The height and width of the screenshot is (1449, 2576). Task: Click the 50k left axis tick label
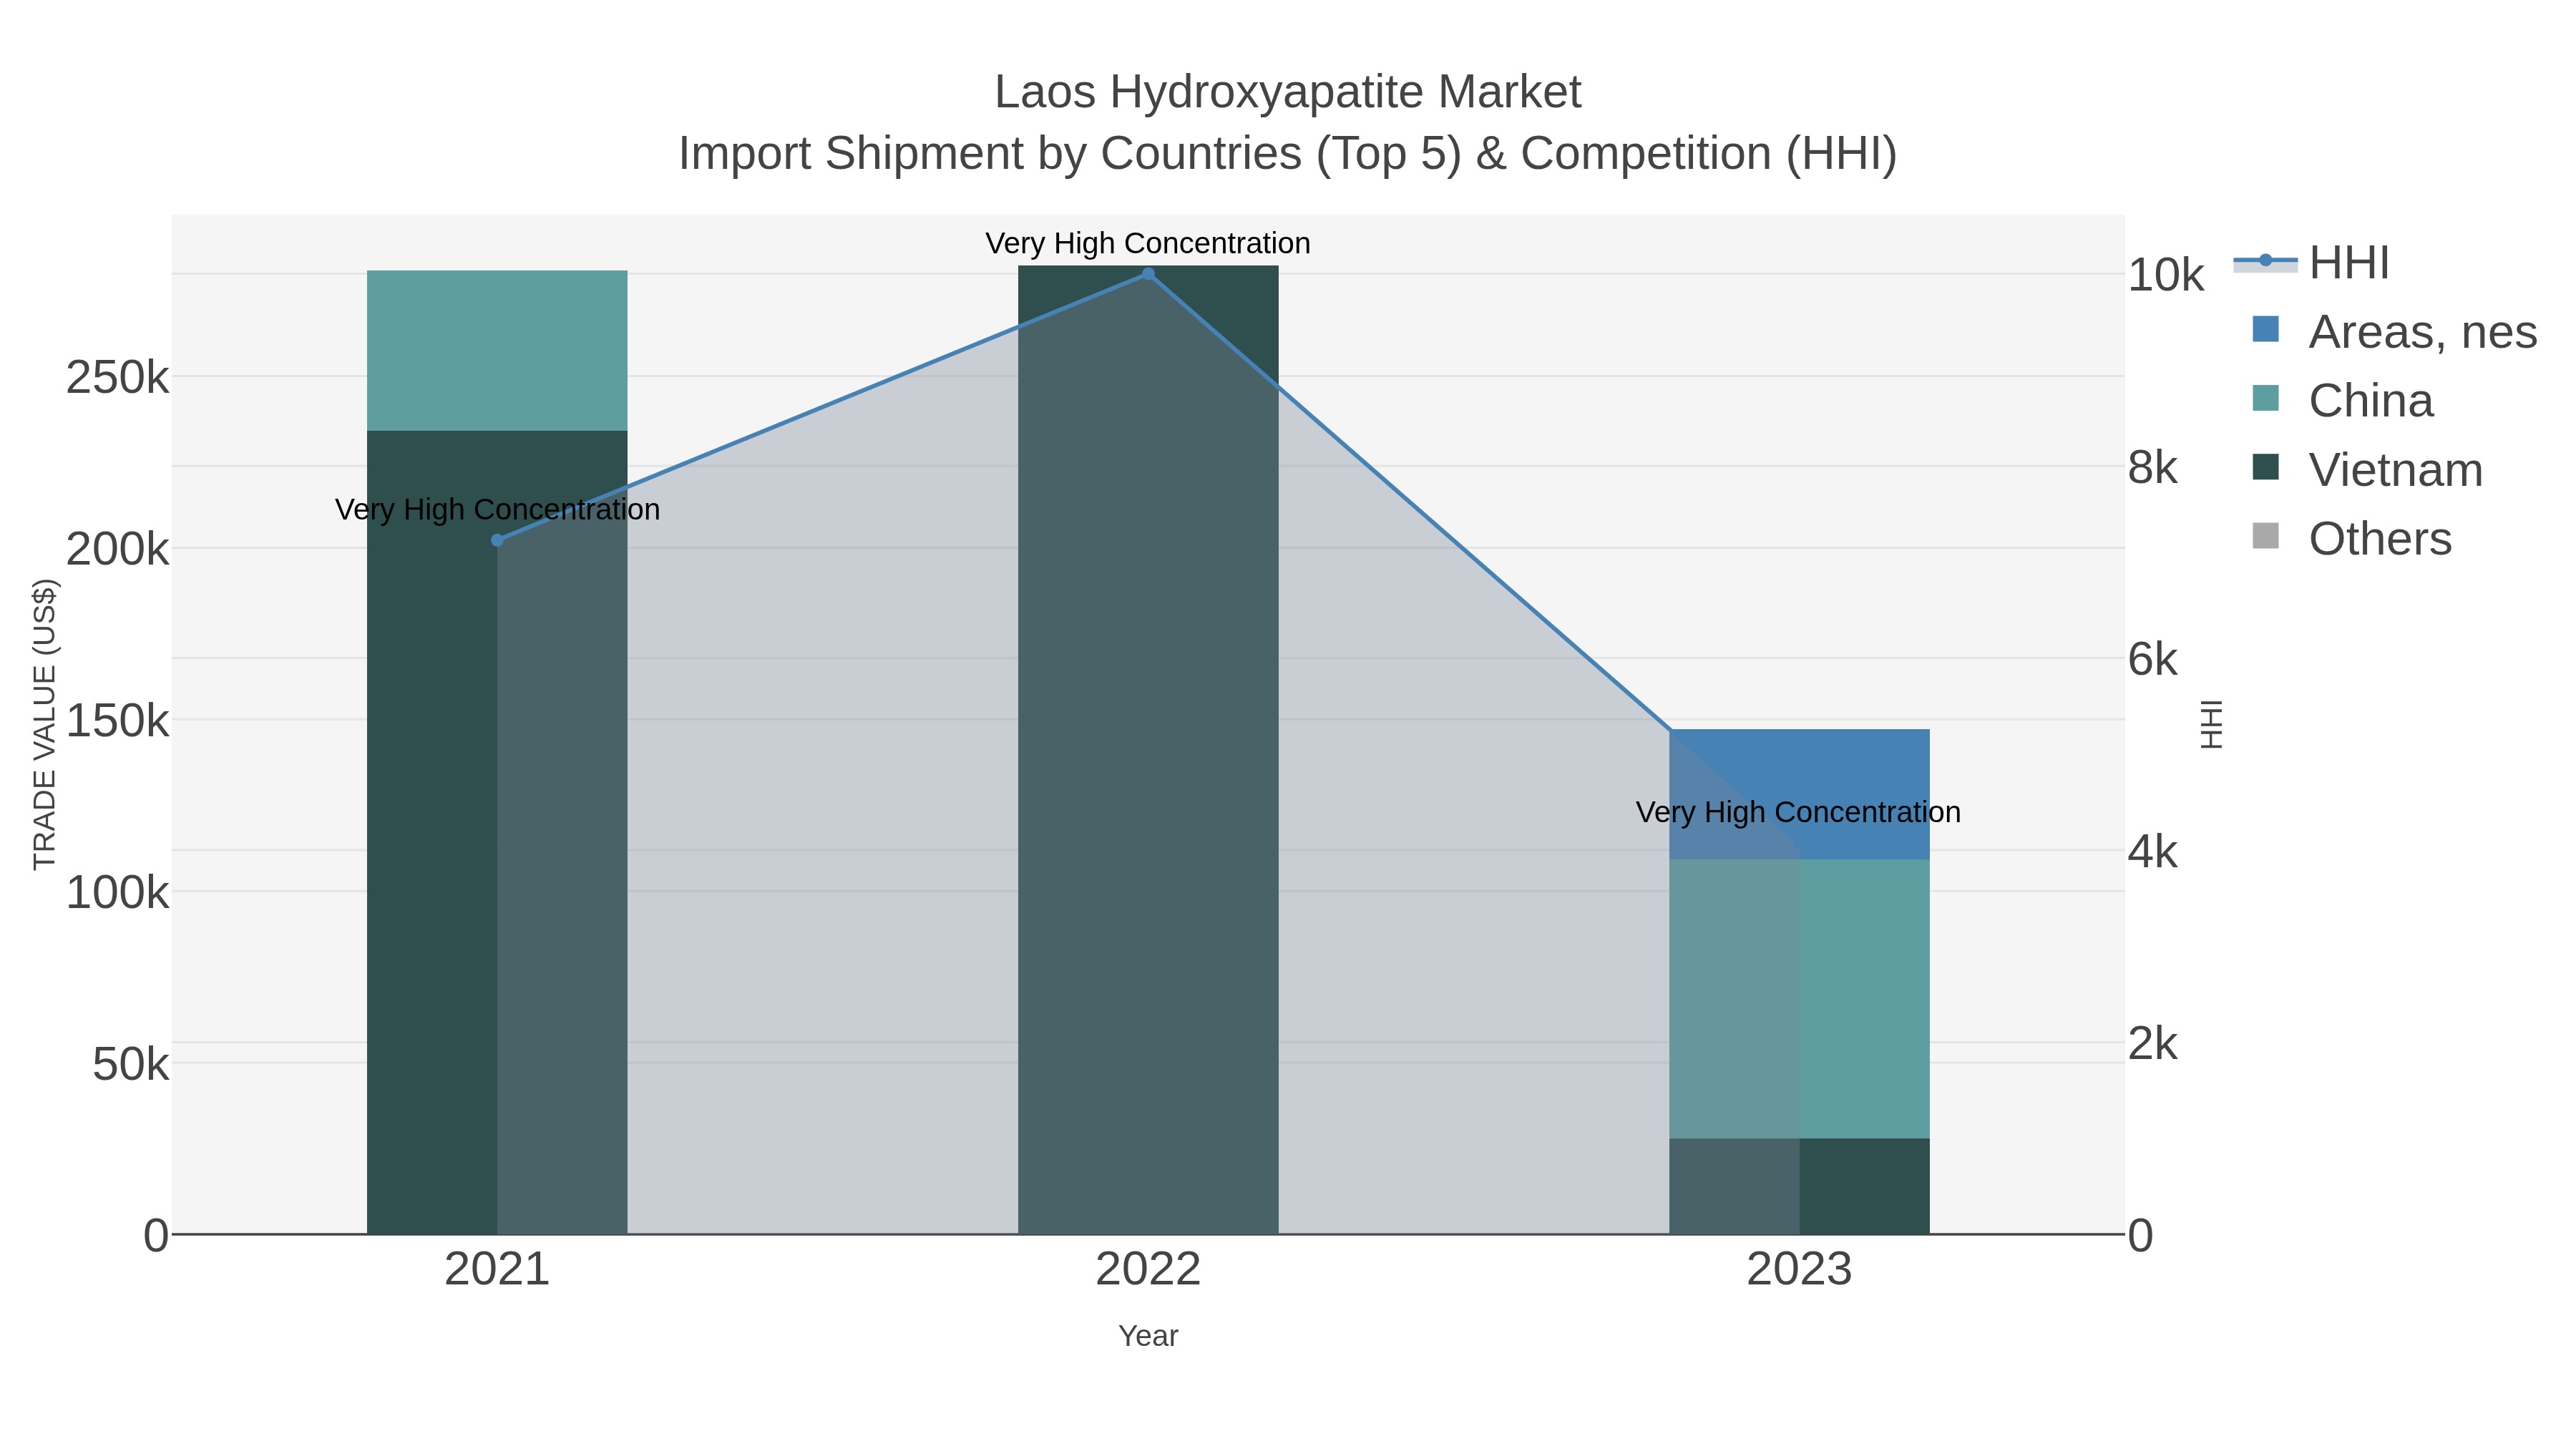tap(130, 1064)
